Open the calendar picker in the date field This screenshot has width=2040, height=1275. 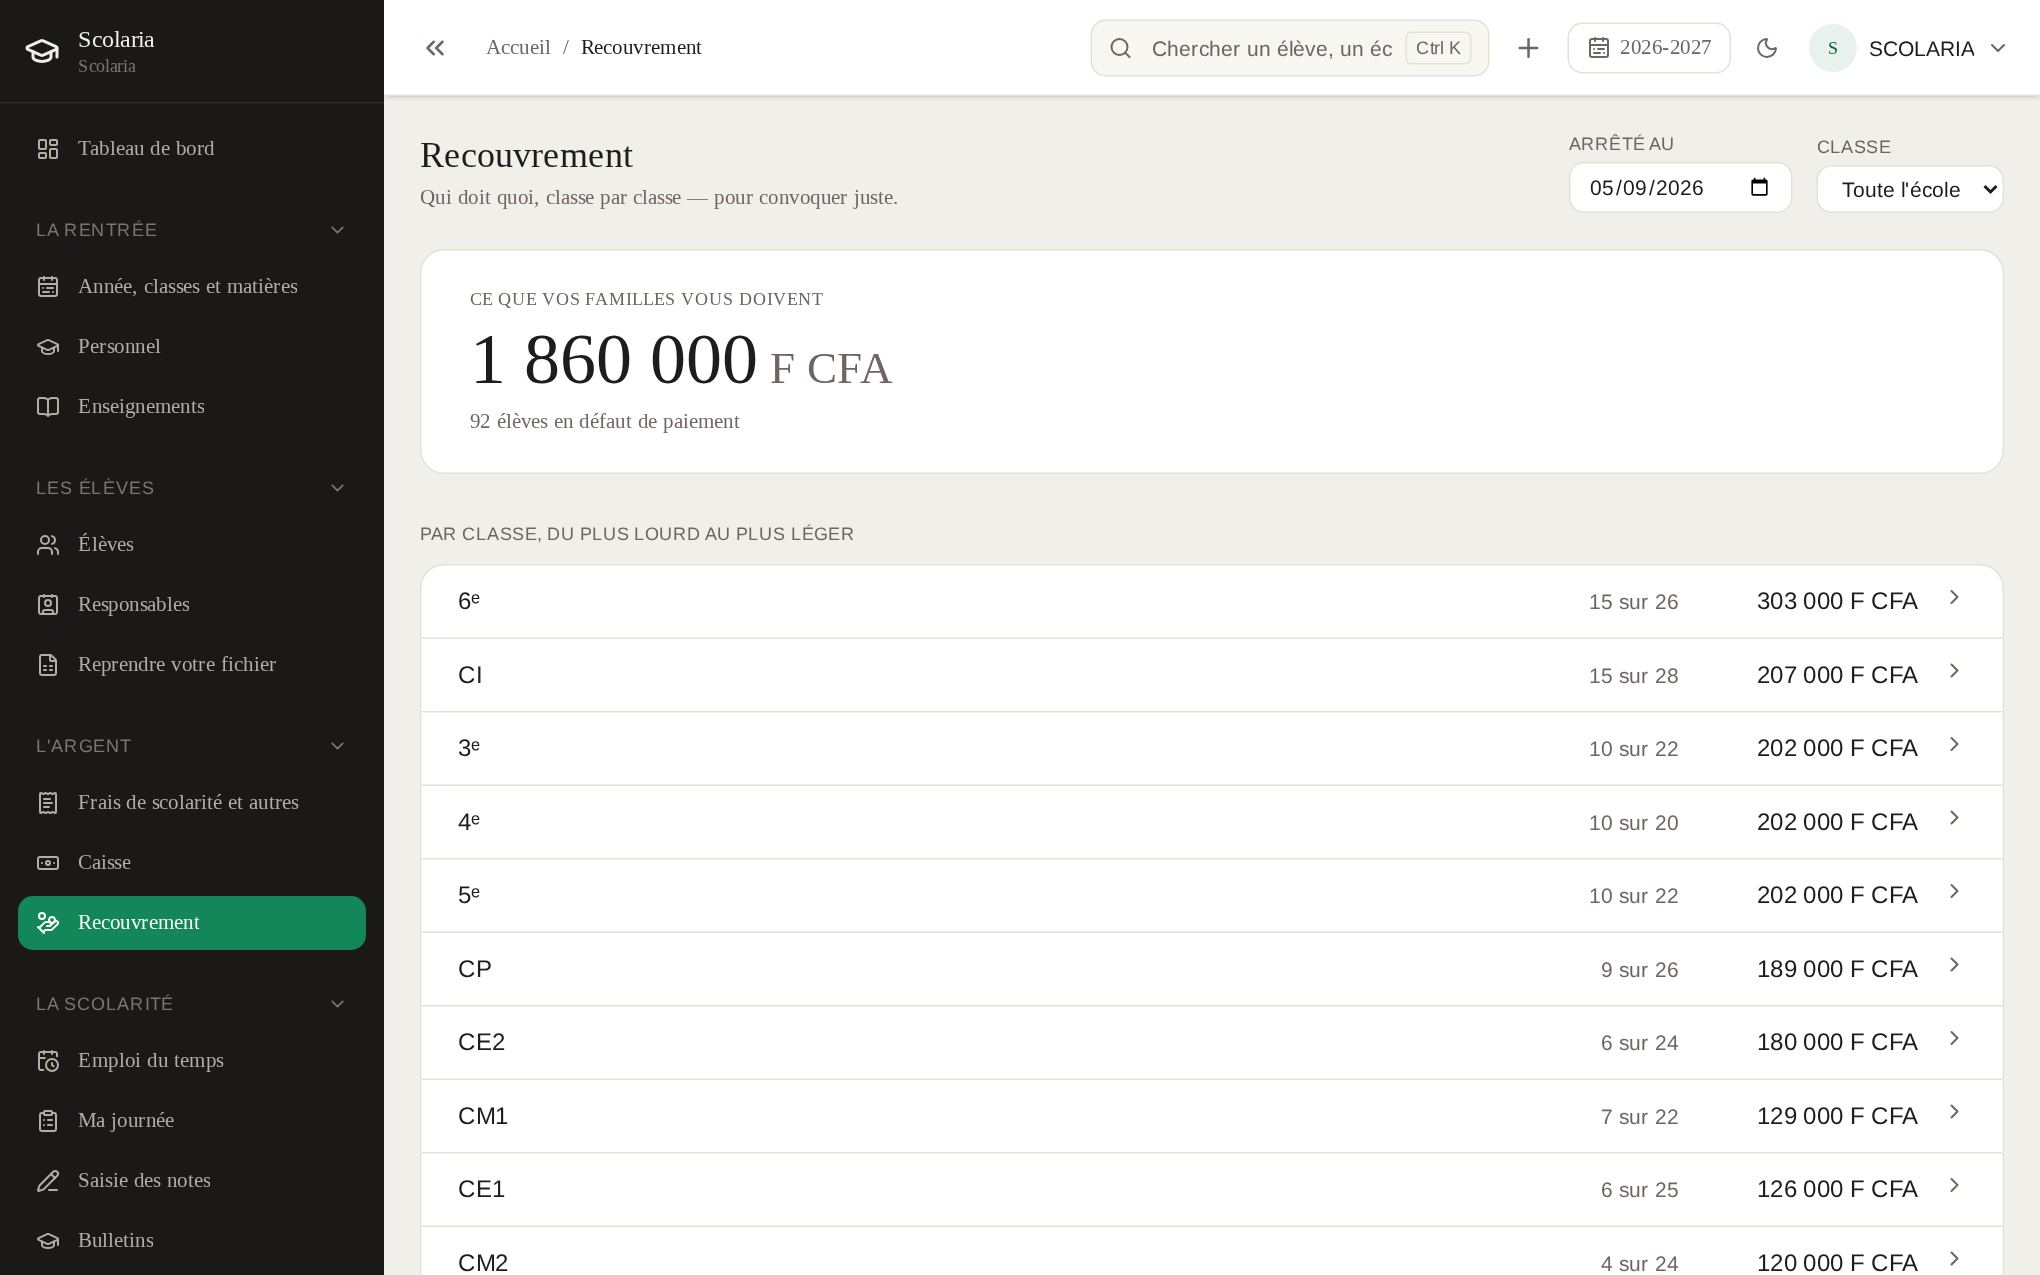pos(1760,187)
